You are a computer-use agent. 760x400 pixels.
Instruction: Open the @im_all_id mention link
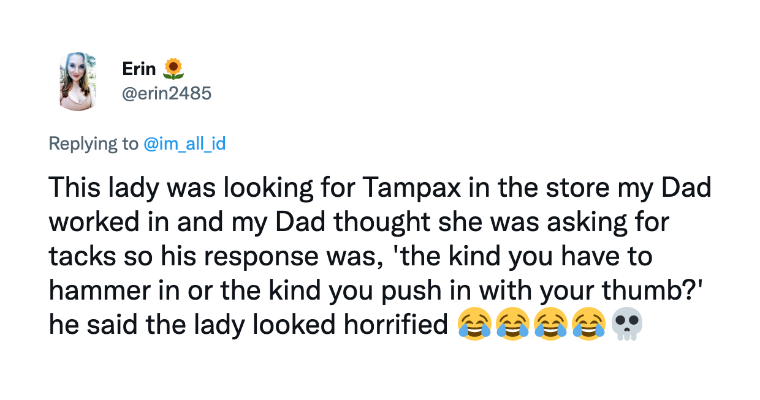pos(184,144)
